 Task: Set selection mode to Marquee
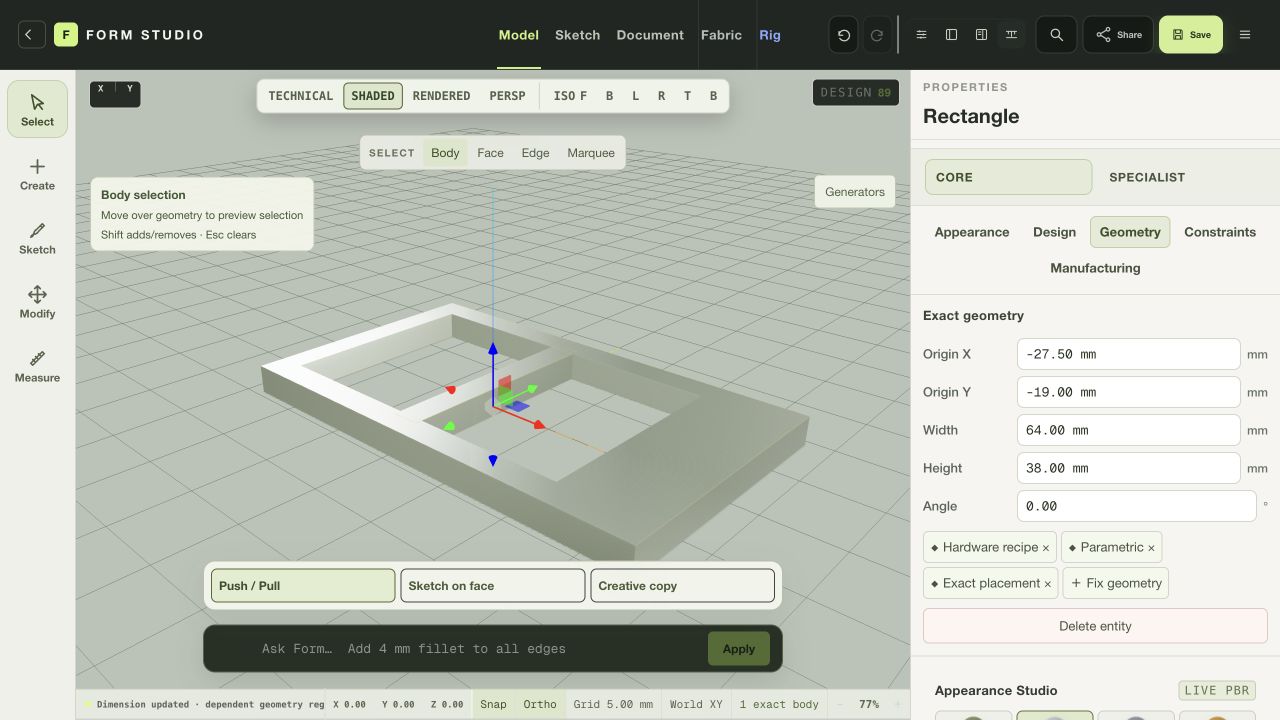(x=591, y=153)
